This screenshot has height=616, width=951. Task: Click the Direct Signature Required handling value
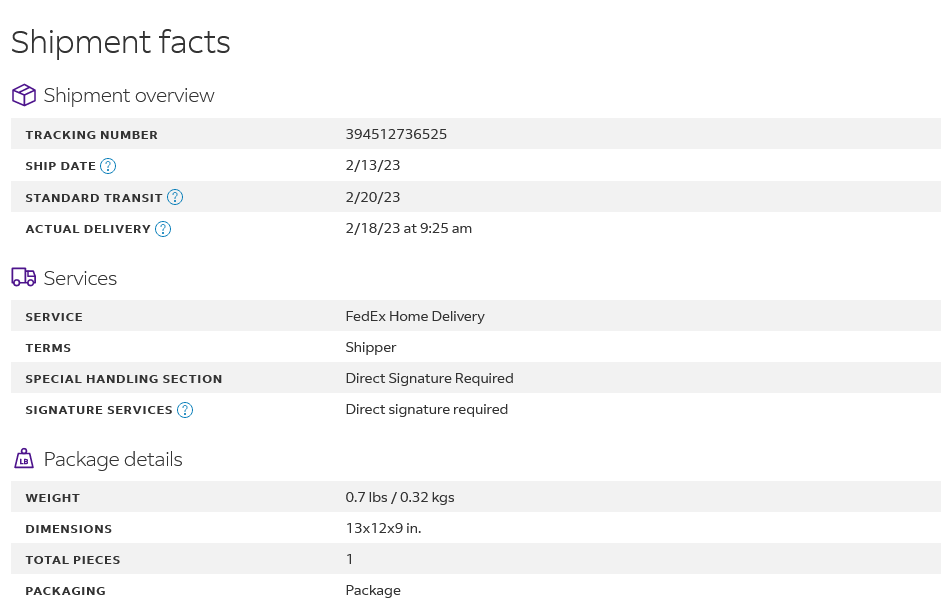point(429,378)
